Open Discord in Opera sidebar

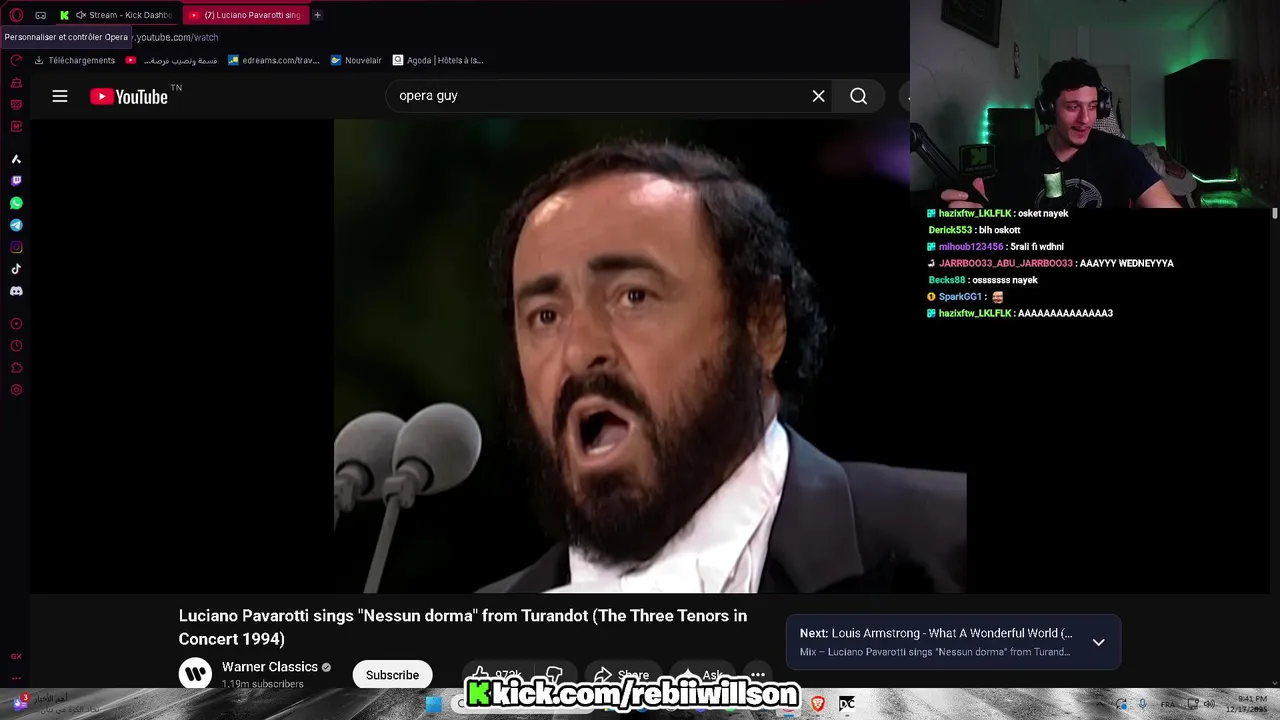tap(16, 291)
